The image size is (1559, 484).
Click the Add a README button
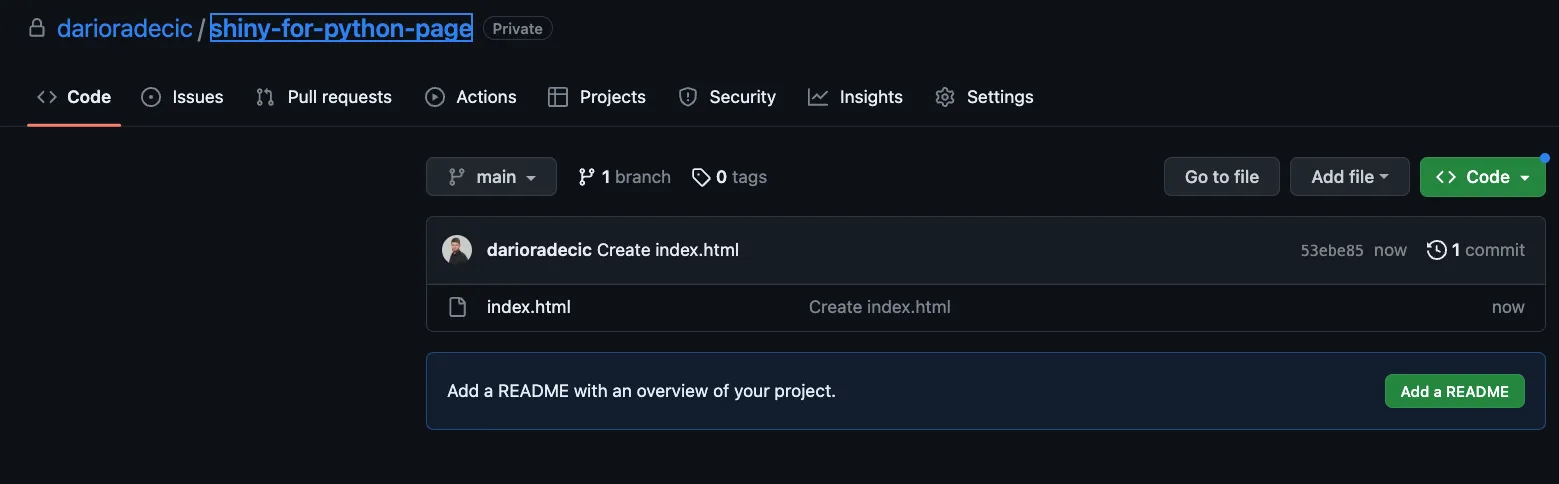pyautogui.click(x=1454, y=391)
